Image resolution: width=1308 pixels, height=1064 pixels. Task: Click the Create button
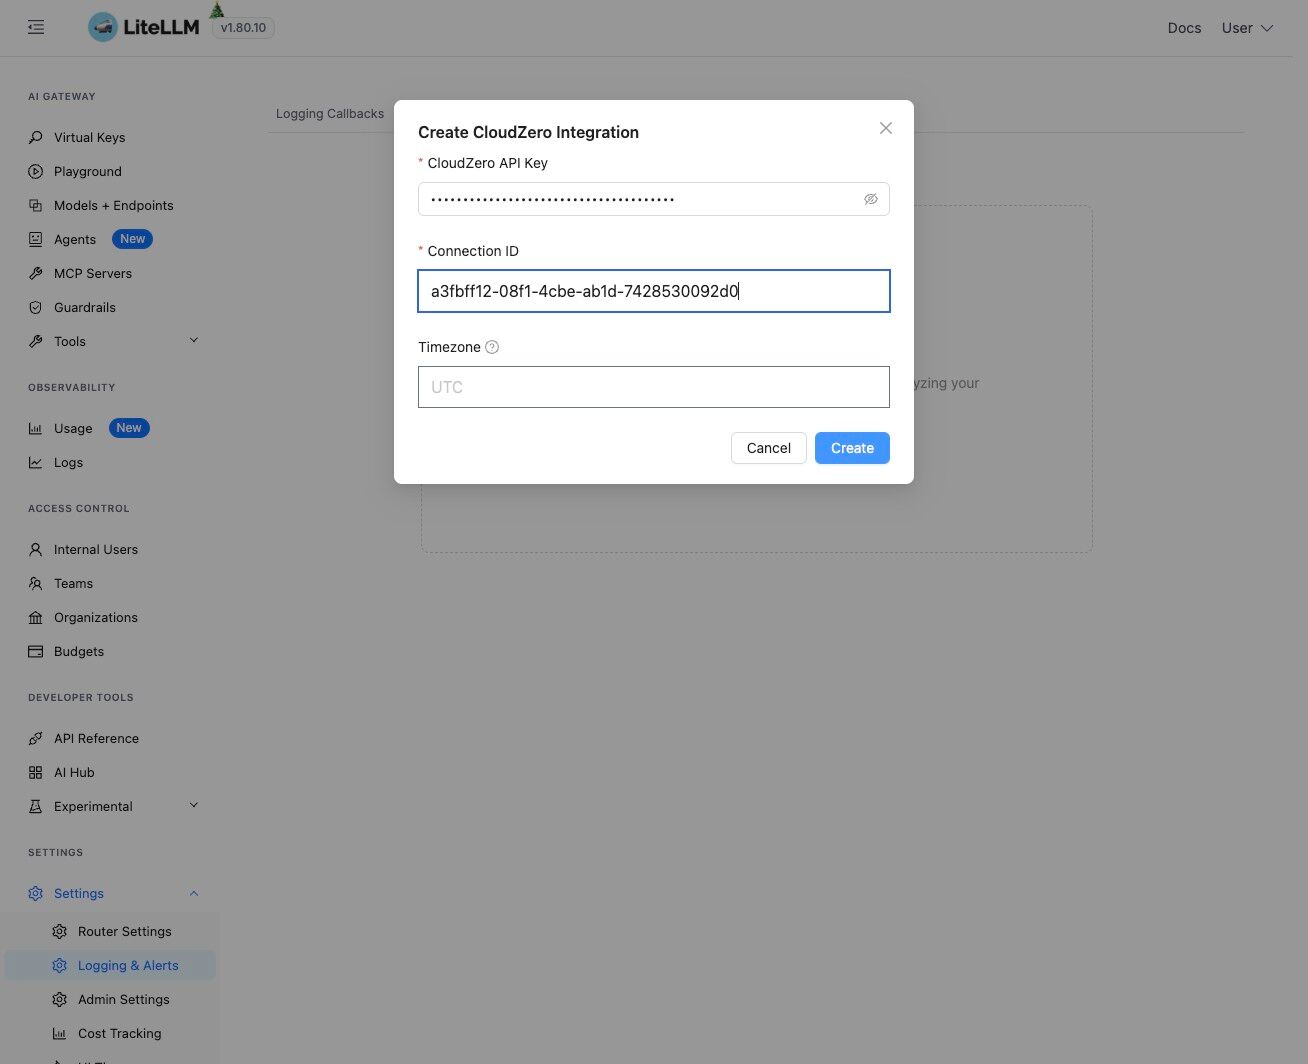click(852, 448)
